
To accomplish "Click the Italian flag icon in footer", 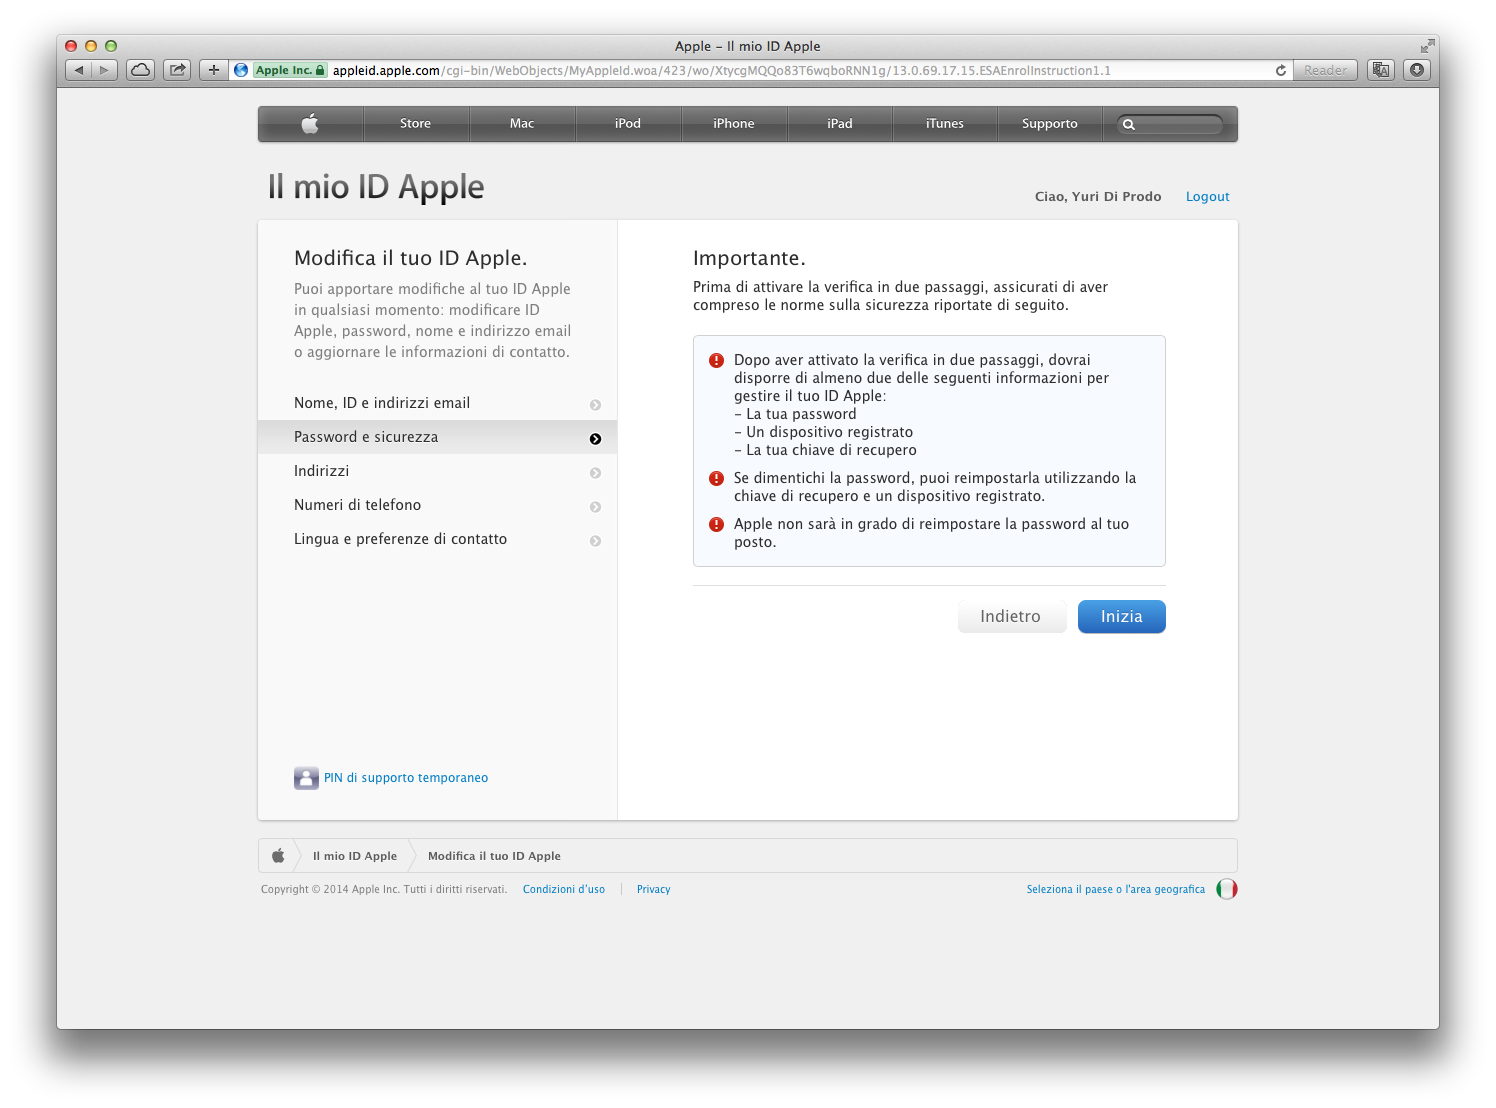I will [x=1227, y=889].
